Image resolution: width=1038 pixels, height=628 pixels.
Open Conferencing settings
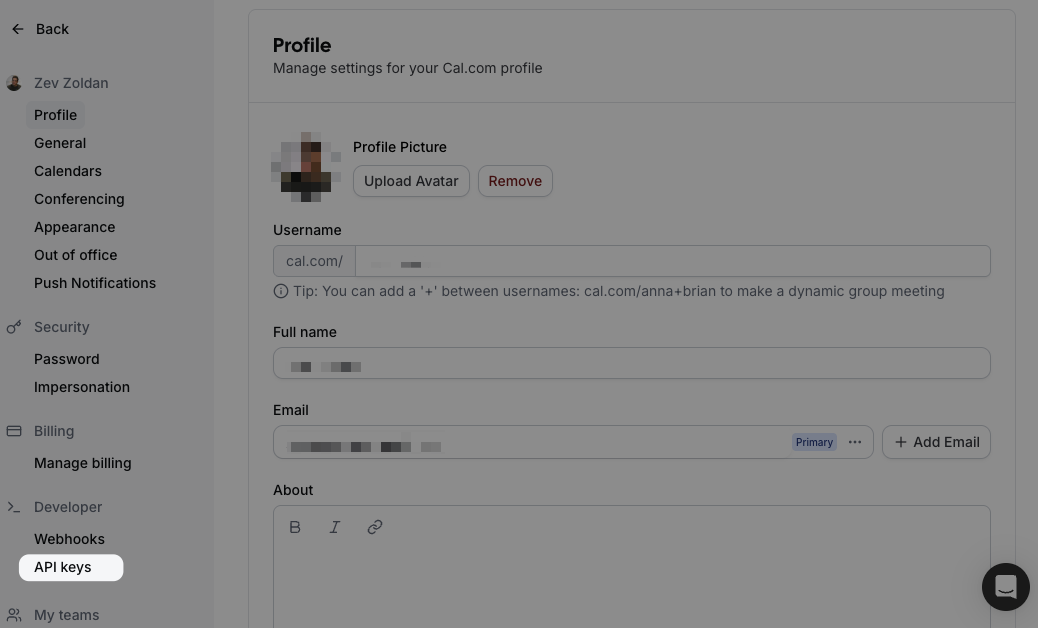tap(79, 199)
